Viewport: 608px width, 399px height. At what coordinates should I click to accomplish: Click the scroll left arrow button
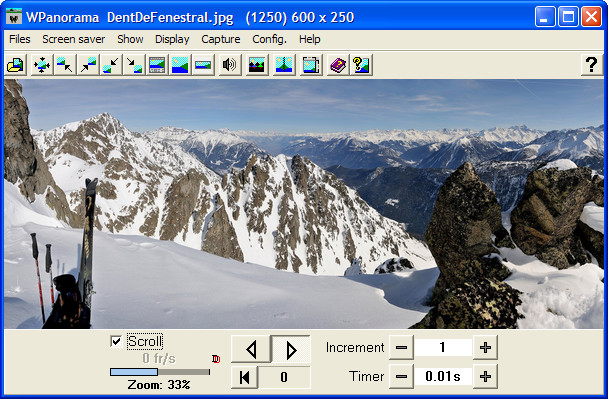[x=251, y=349]
